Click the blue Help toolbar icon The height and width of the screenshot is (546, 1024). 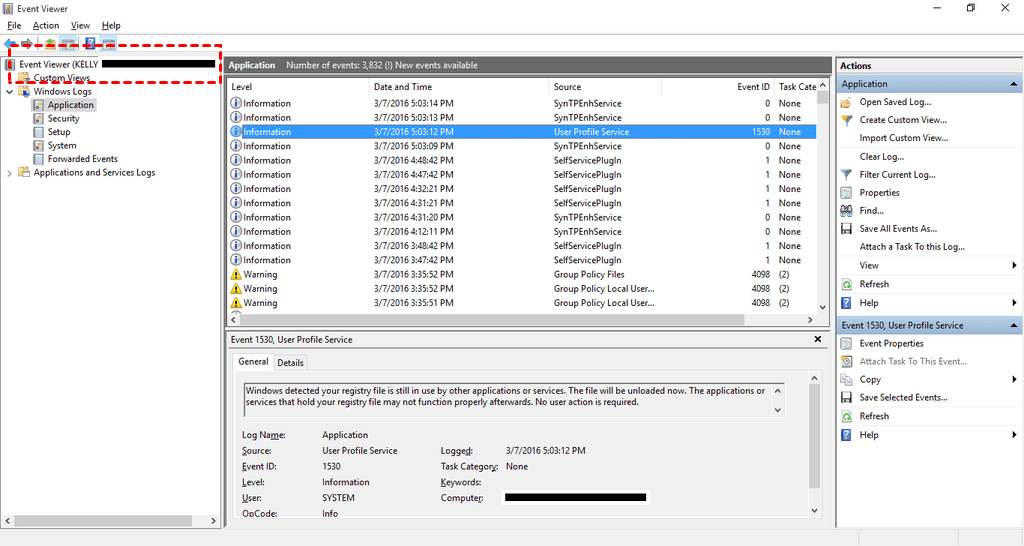point(89,43)
